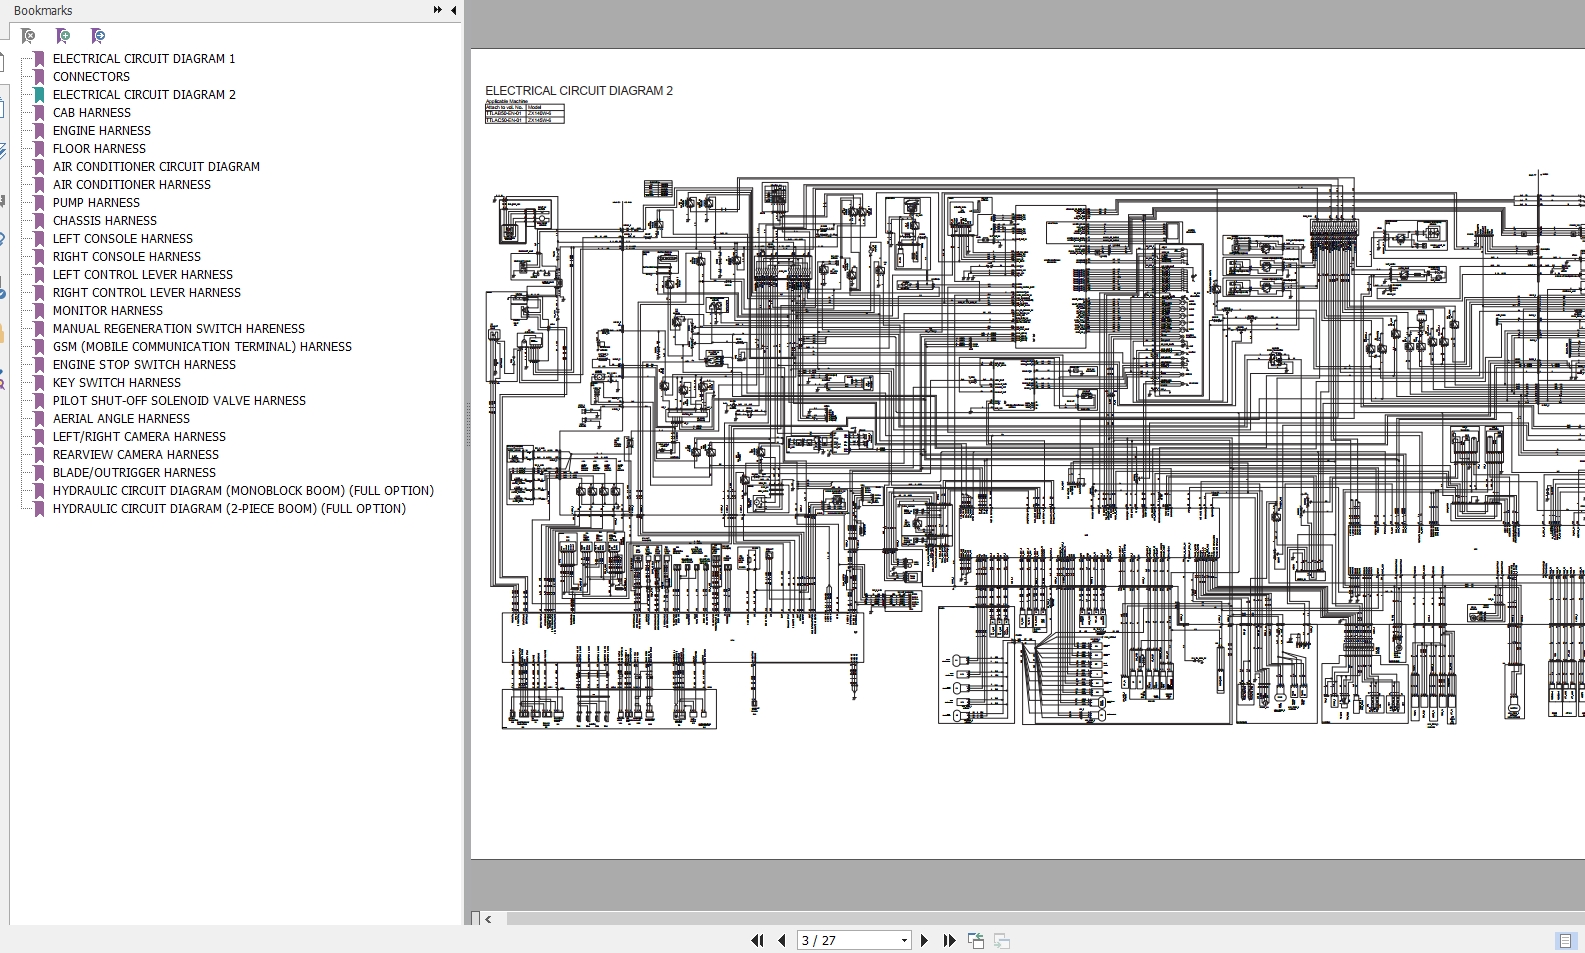Open the CAB HARNESS bookmark

[x=92, y=112]
